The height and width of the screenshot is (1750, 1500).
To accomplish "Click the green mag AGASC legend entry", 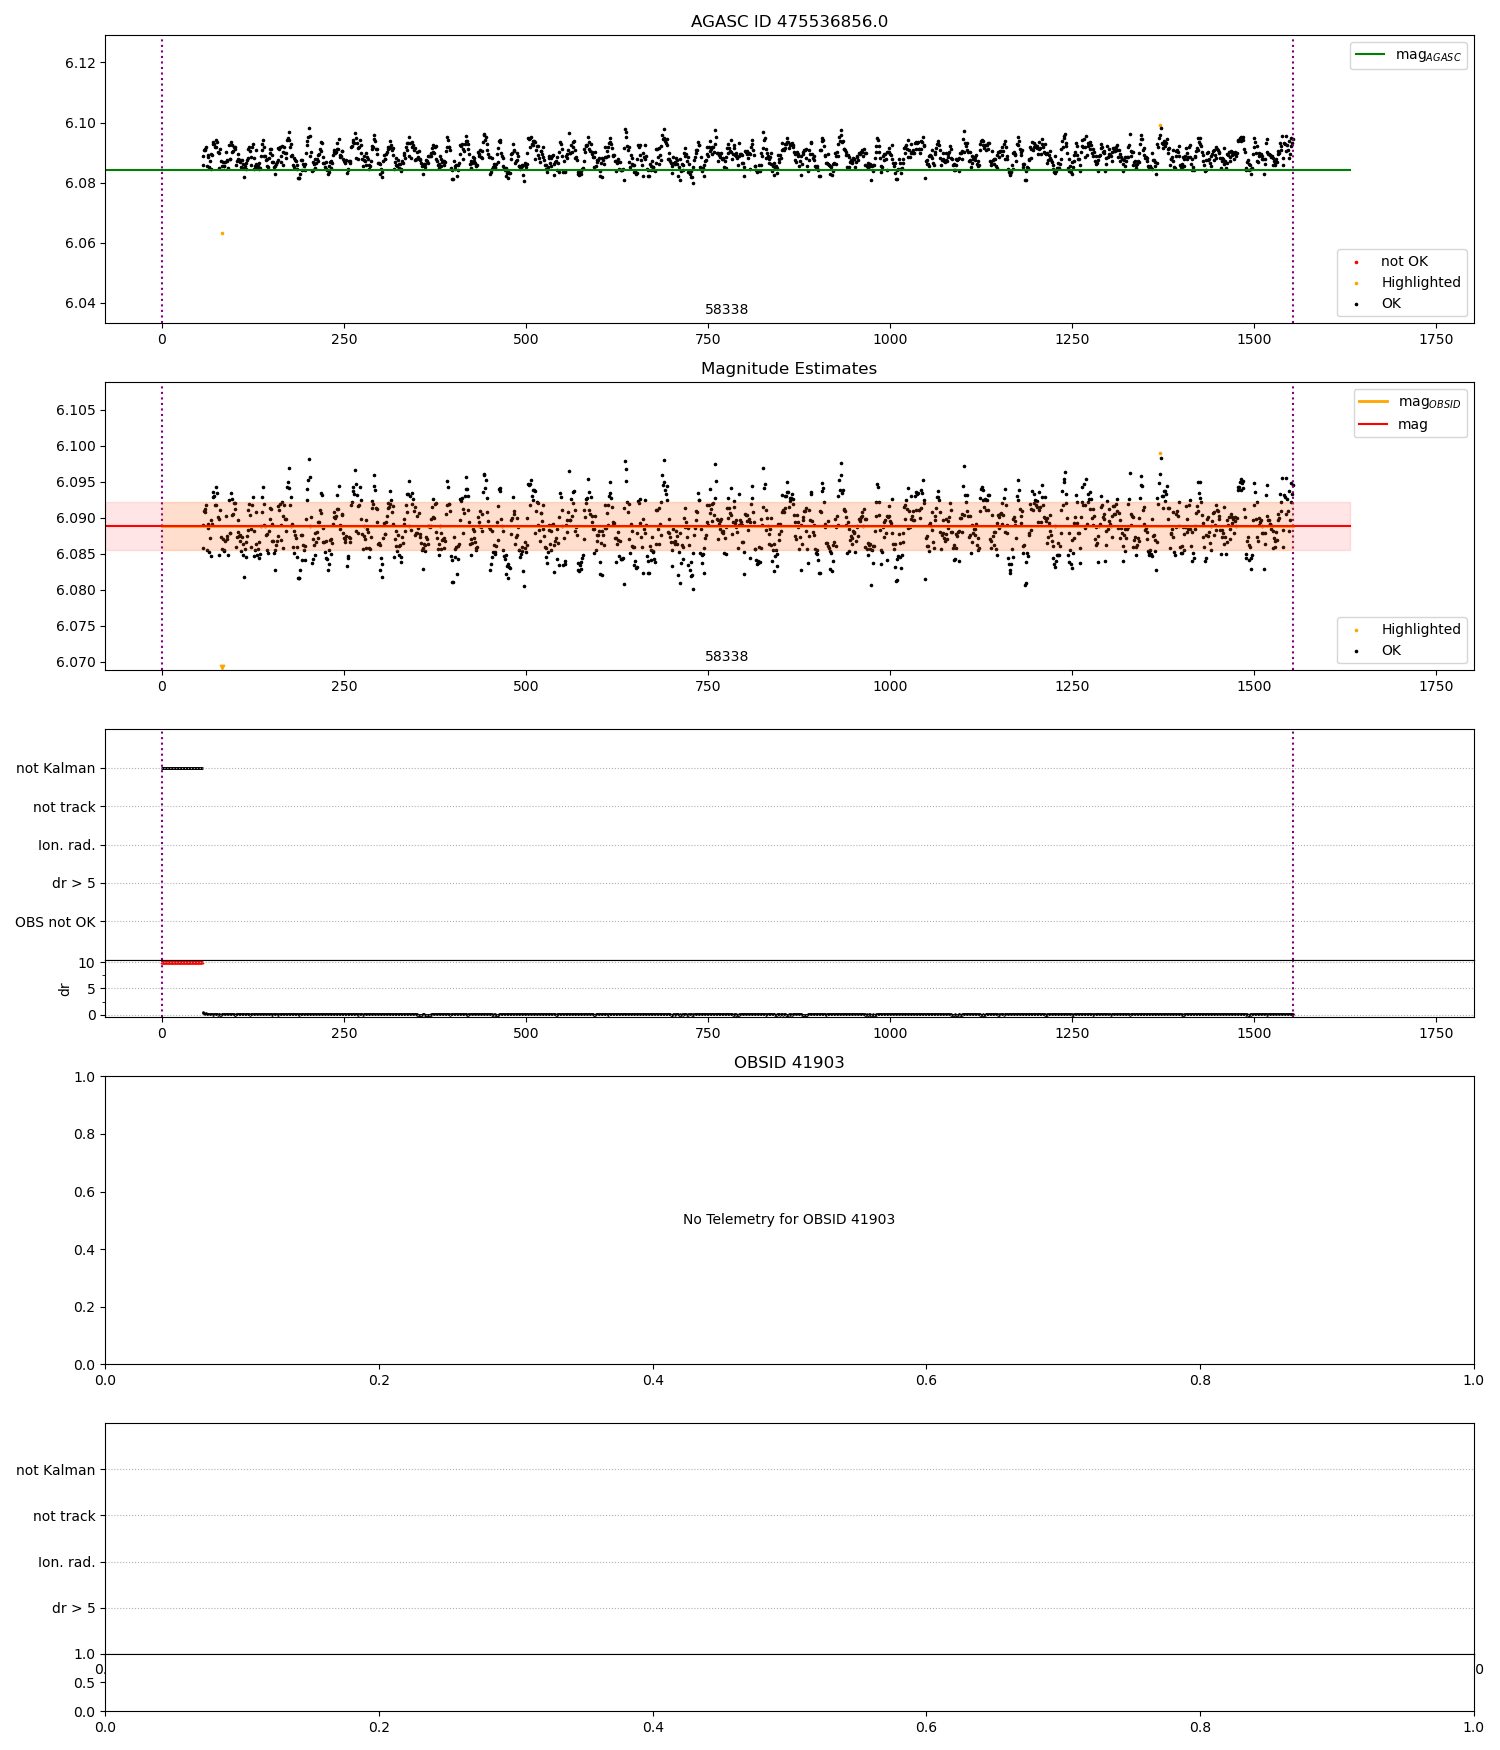I will pos(1409,55).
